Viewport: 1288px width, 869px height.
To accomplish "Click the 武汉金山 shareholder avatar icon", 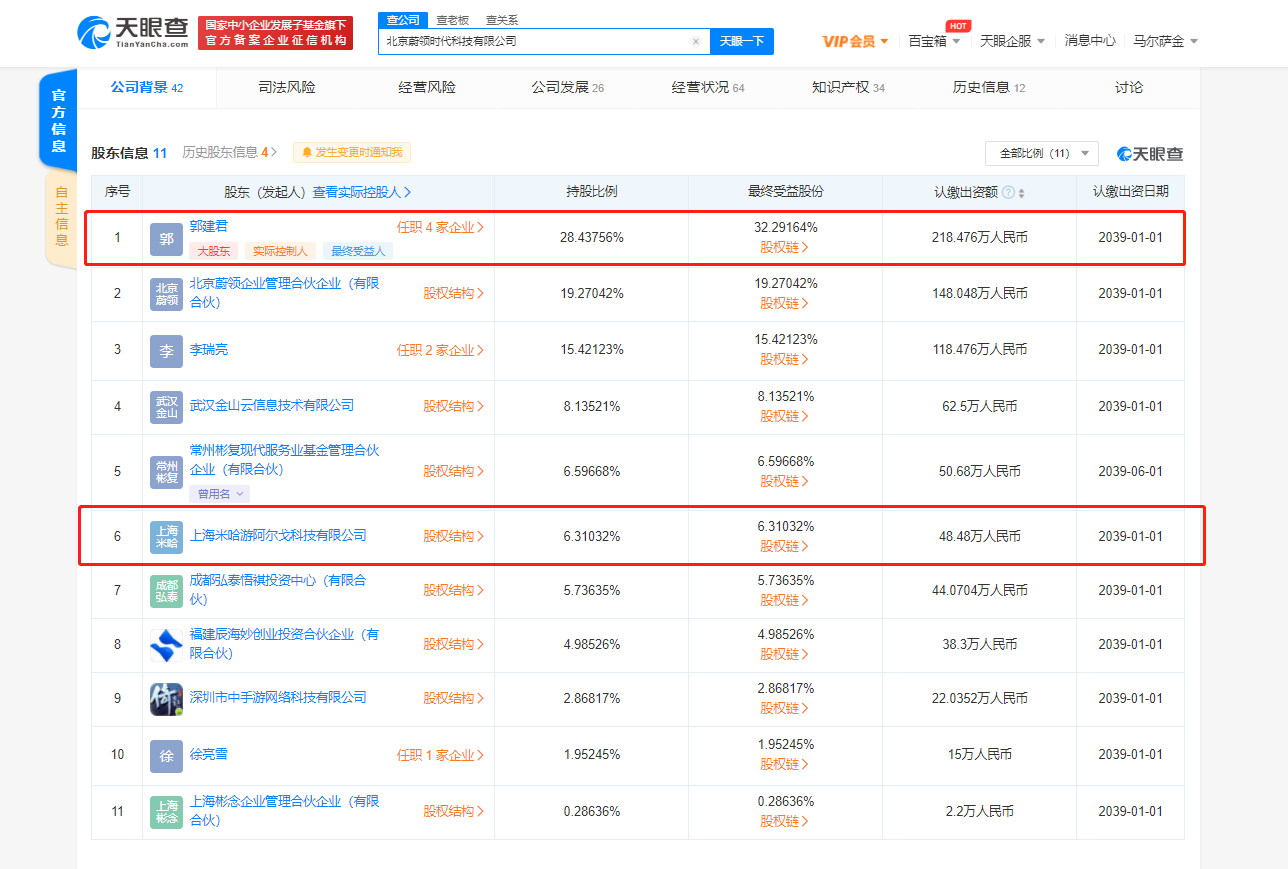I will (167, 407).
